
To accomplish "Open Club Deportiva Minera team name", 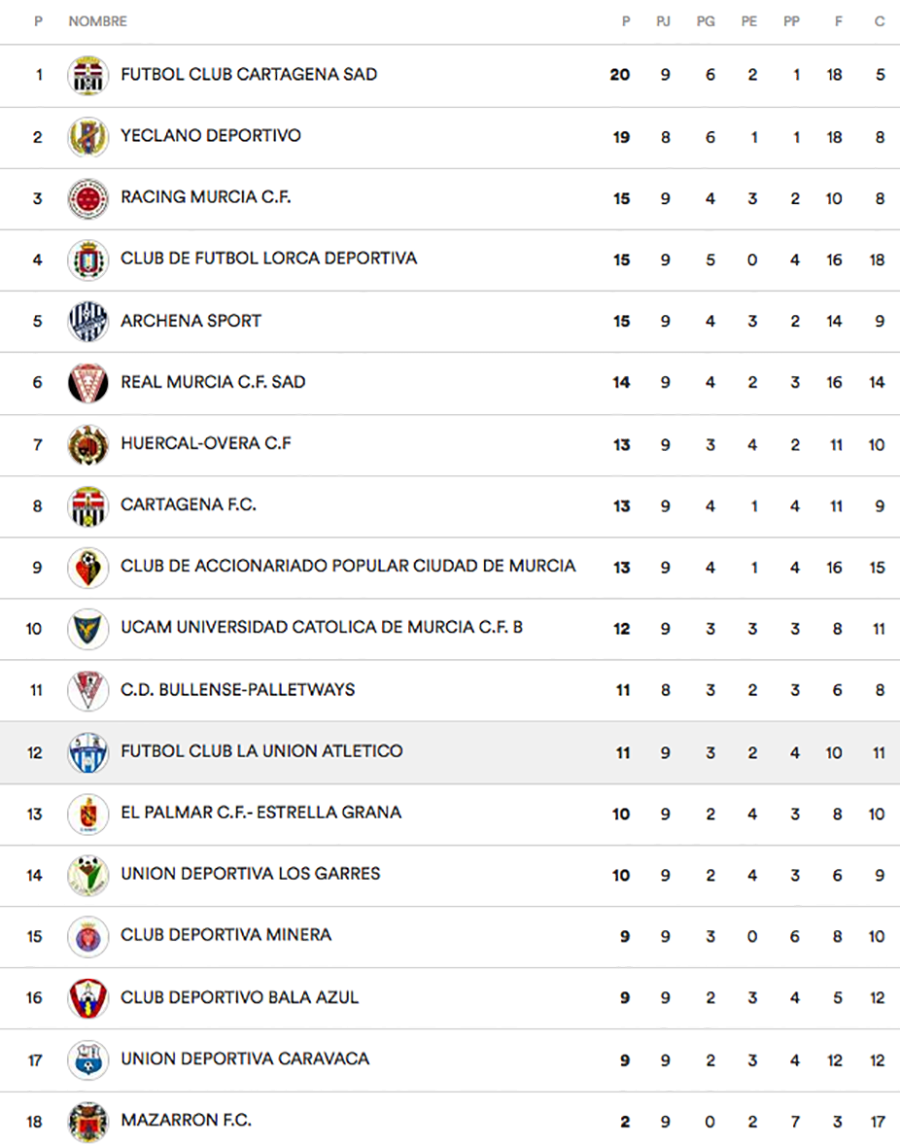I will point(226,936).
